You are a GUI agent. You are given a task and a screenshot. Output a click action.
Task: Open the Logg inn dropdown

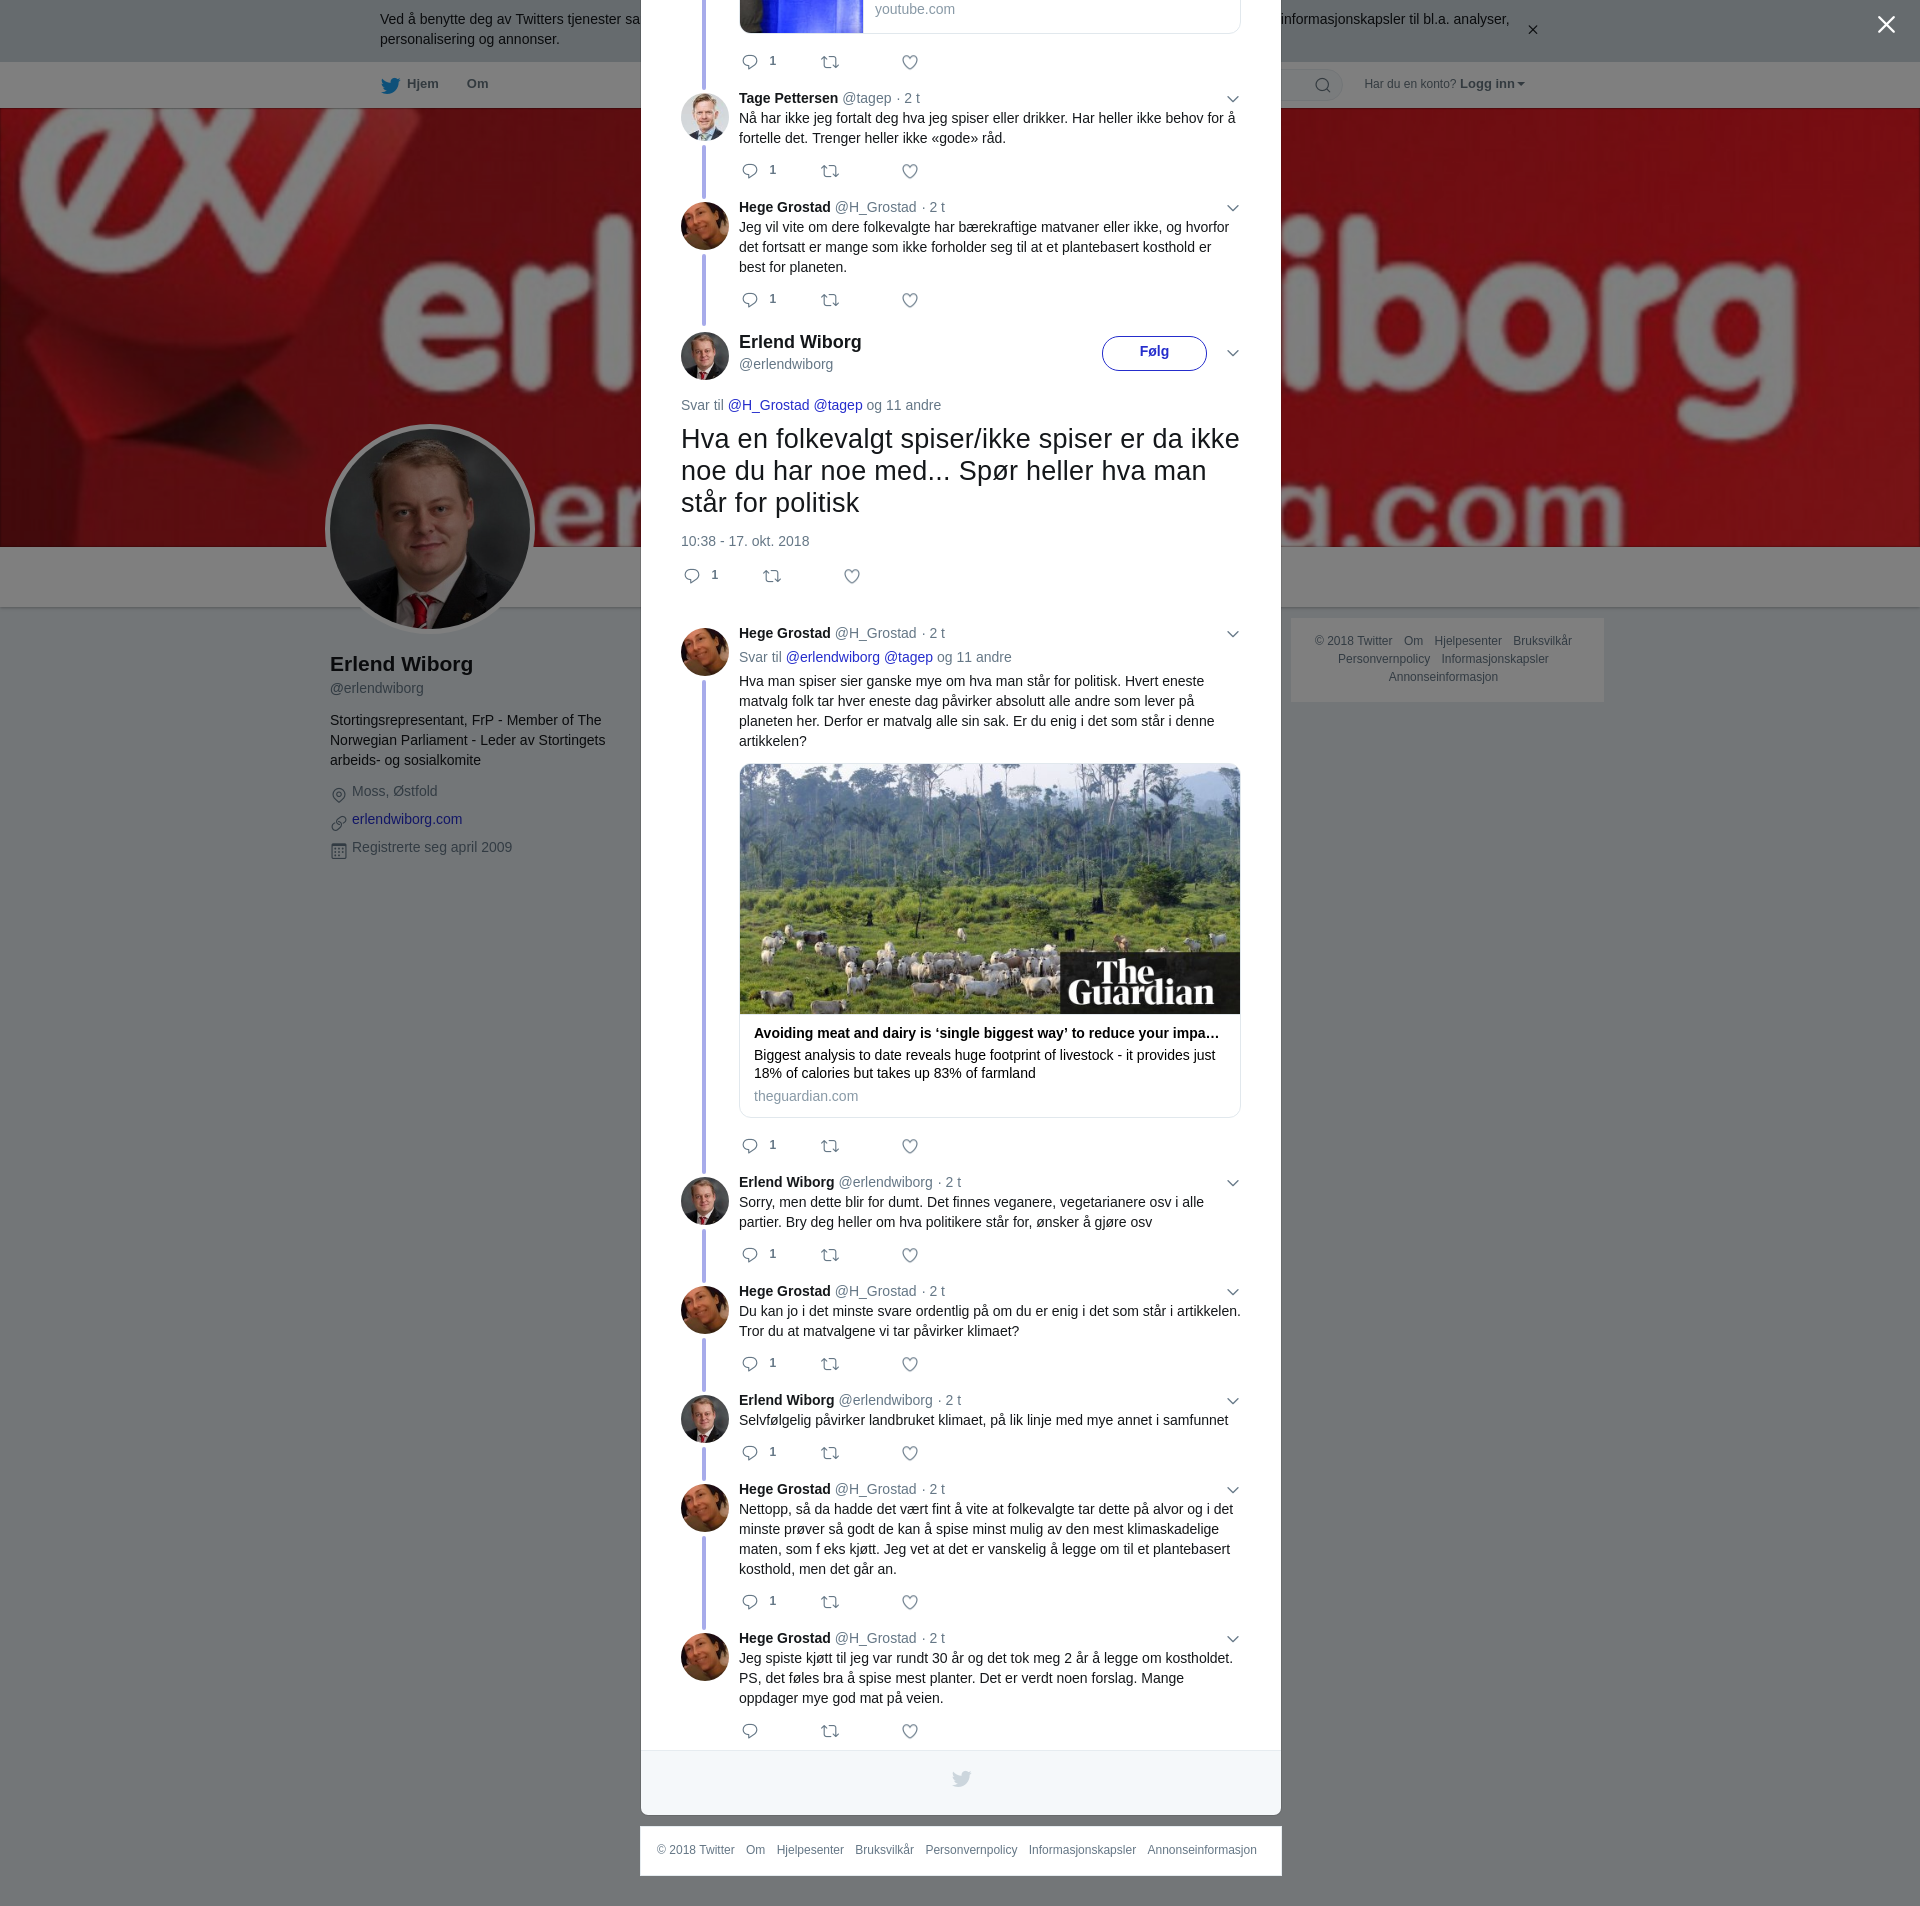(1491, 84)
